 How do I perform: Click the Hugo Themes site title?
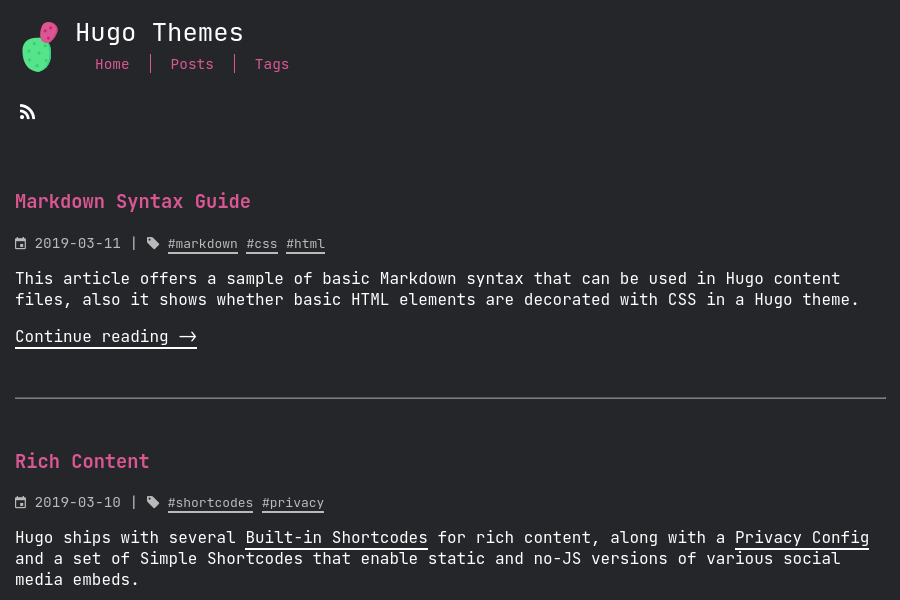tap(159, 33)
